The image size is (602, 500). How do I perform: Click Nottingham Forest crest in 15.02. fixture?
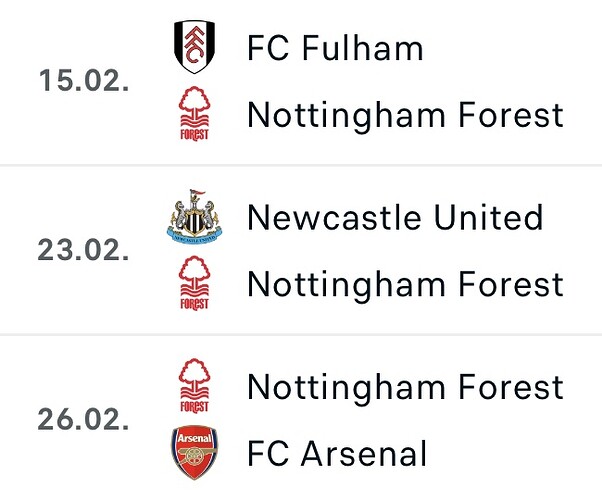point(194,114)
